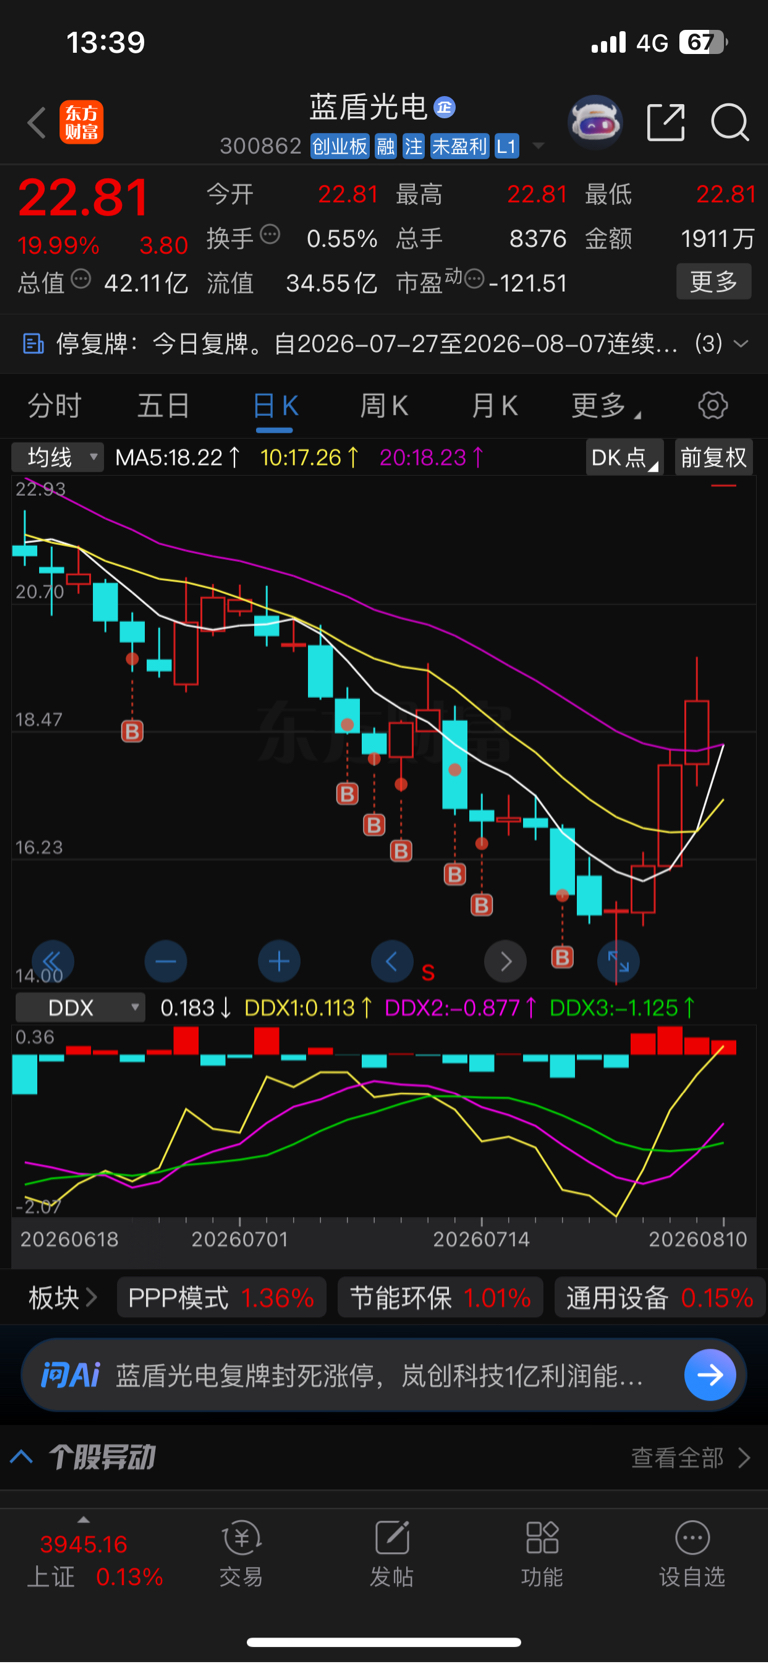768x1663 pixels.
Task: Tap the 更多 button in quote panel
Action: [714, 282]
